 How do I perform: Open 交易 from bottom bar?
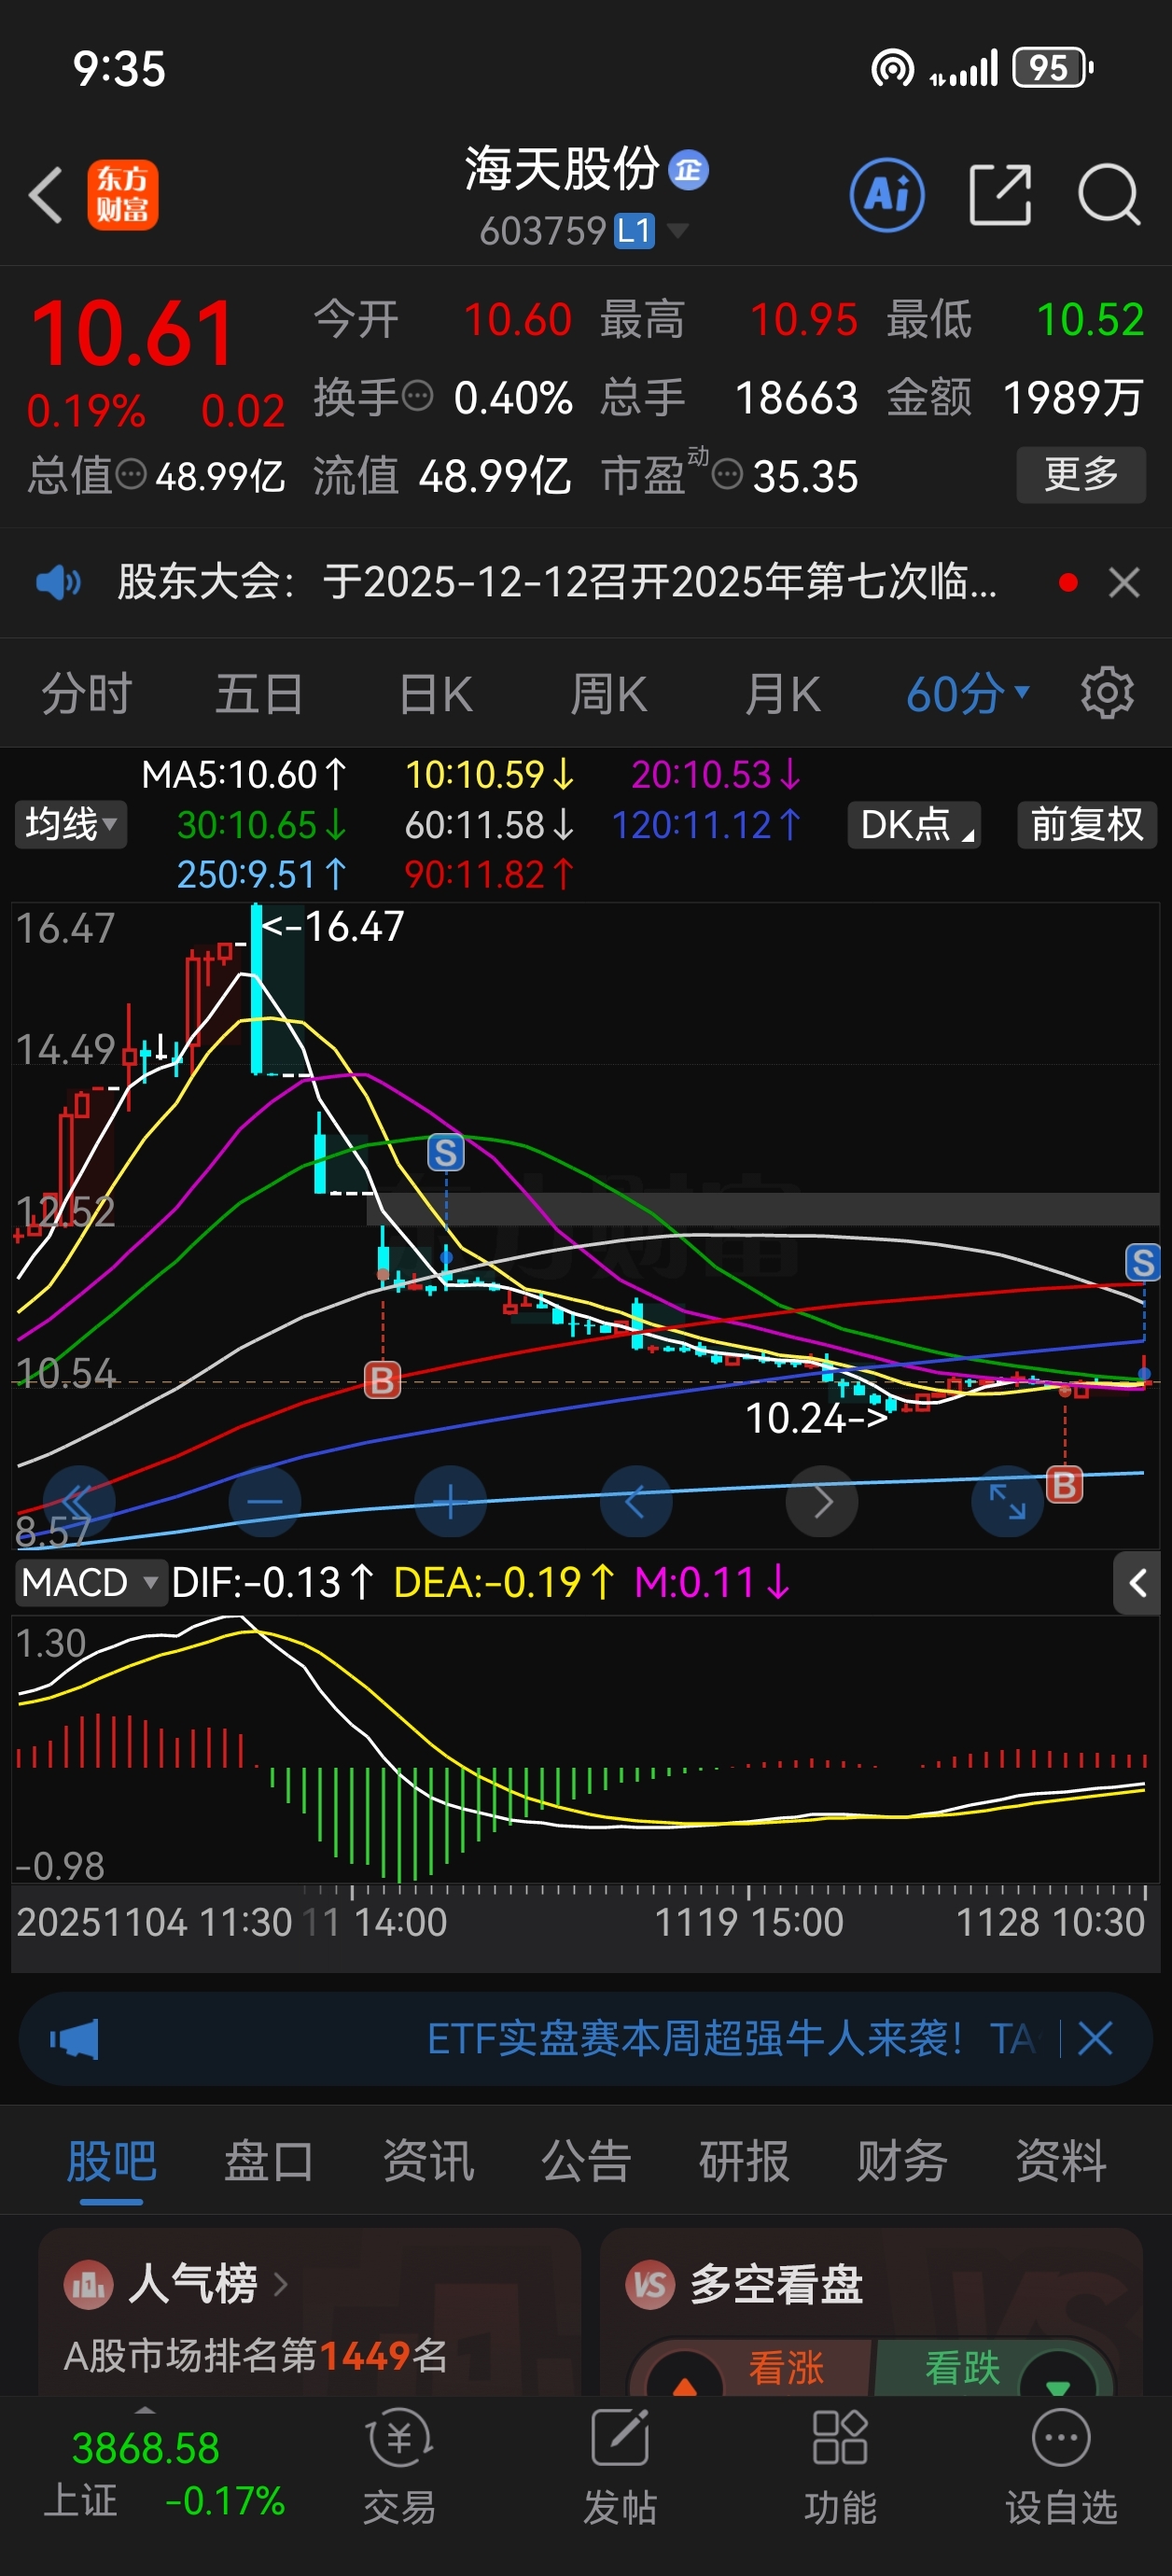tap(399, 2465)
